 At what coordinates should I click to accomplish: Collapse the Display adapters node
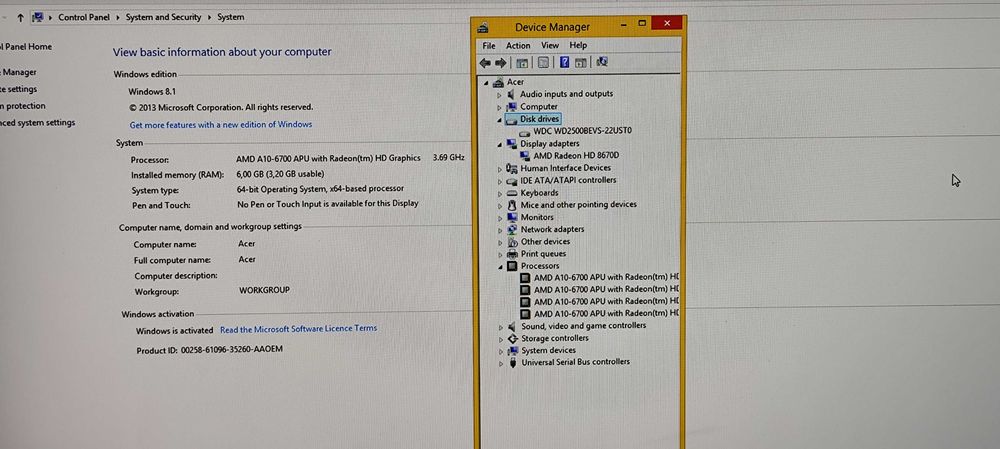click(500, 144)
